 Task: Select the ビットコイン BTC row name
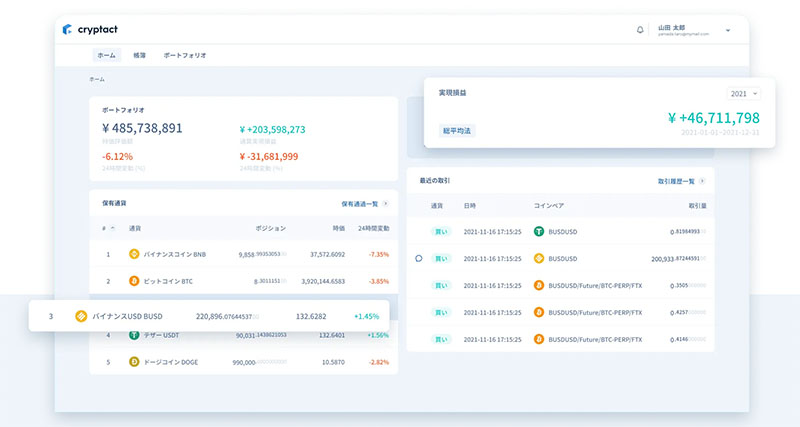pos(168,281)
